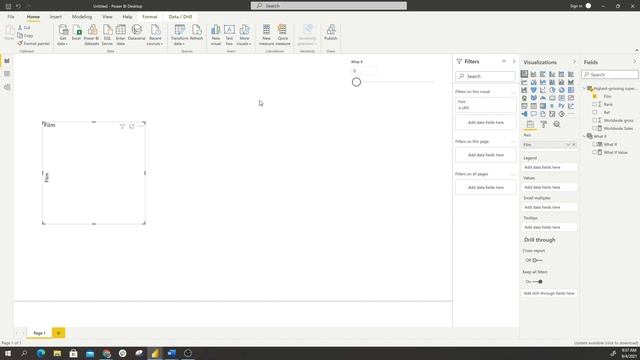Uncheck the Film field checkbox
The width and height of the screenshot is (640, 360).
pyautogui.click(x=595, y=96)
